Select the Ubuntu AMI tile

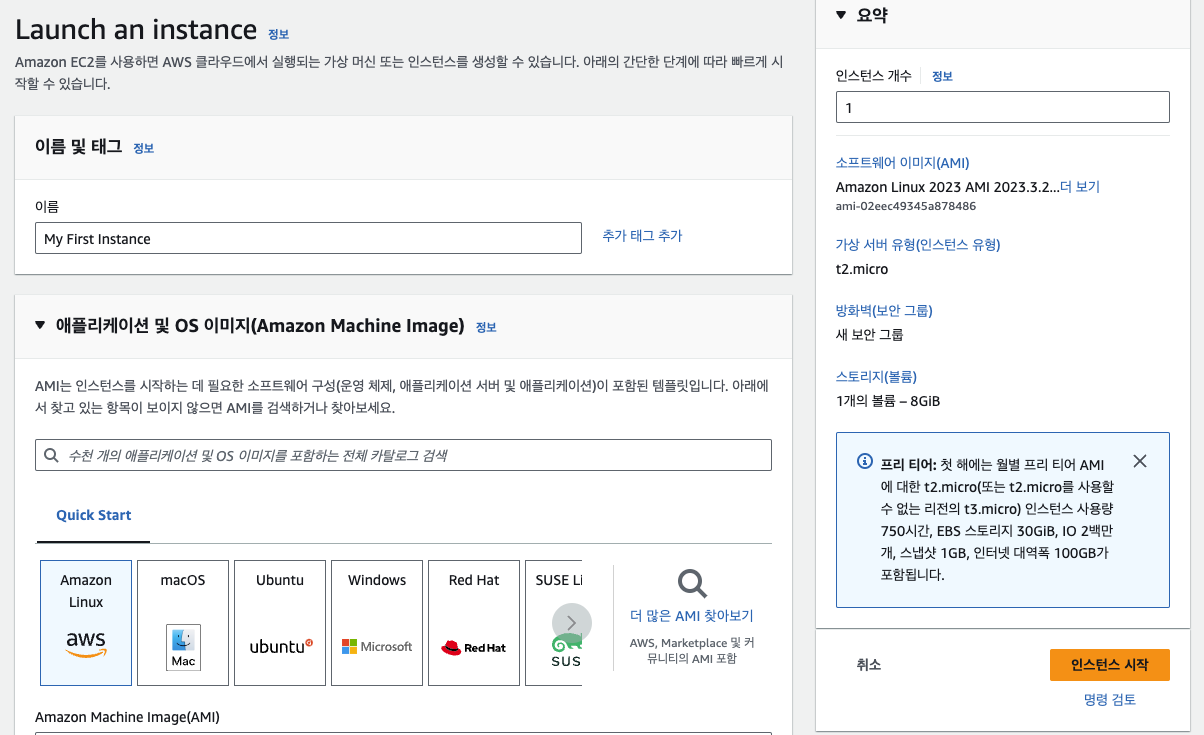coord(280,622)
